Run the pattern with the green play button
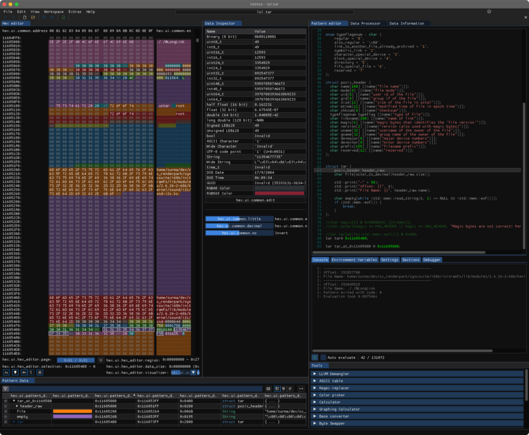This screenshot has width=529, height=435. pyautogui.click(x=315, y=357)
